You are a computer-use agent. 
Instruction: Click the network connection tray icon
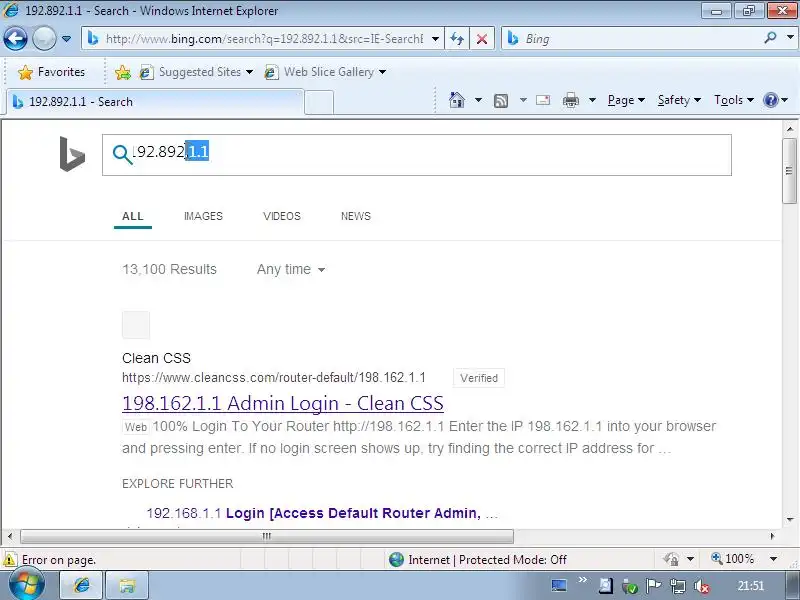(678, 587)
